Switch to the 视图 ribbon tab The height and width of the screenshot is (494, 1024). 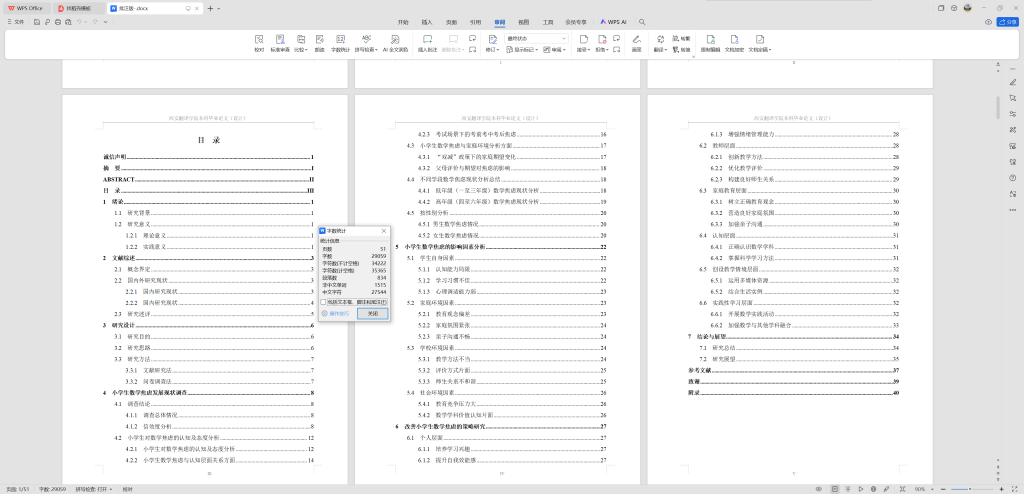(x=523, y=21)
